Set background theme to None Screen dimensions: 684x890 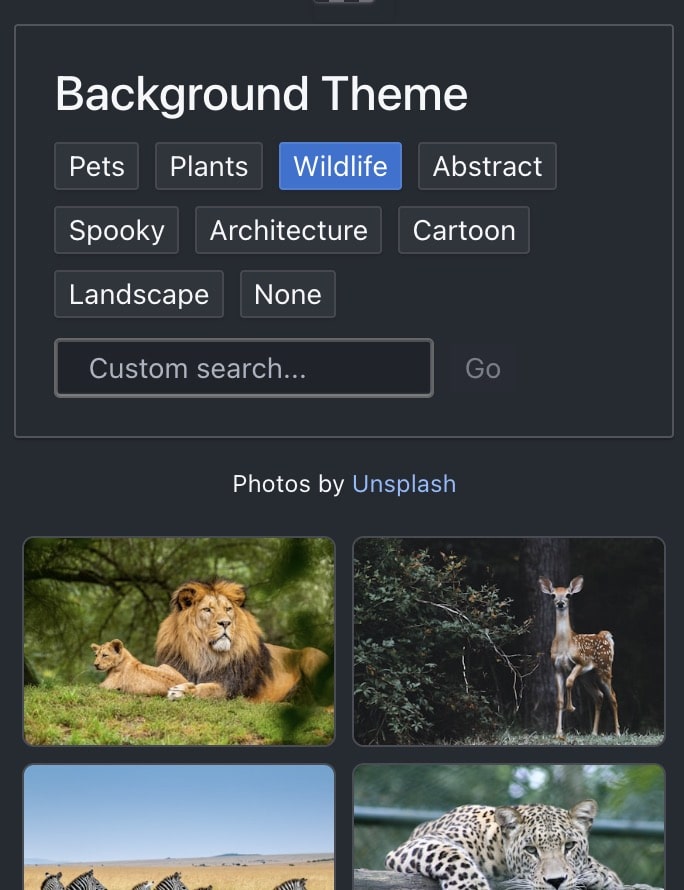[288, 294]
